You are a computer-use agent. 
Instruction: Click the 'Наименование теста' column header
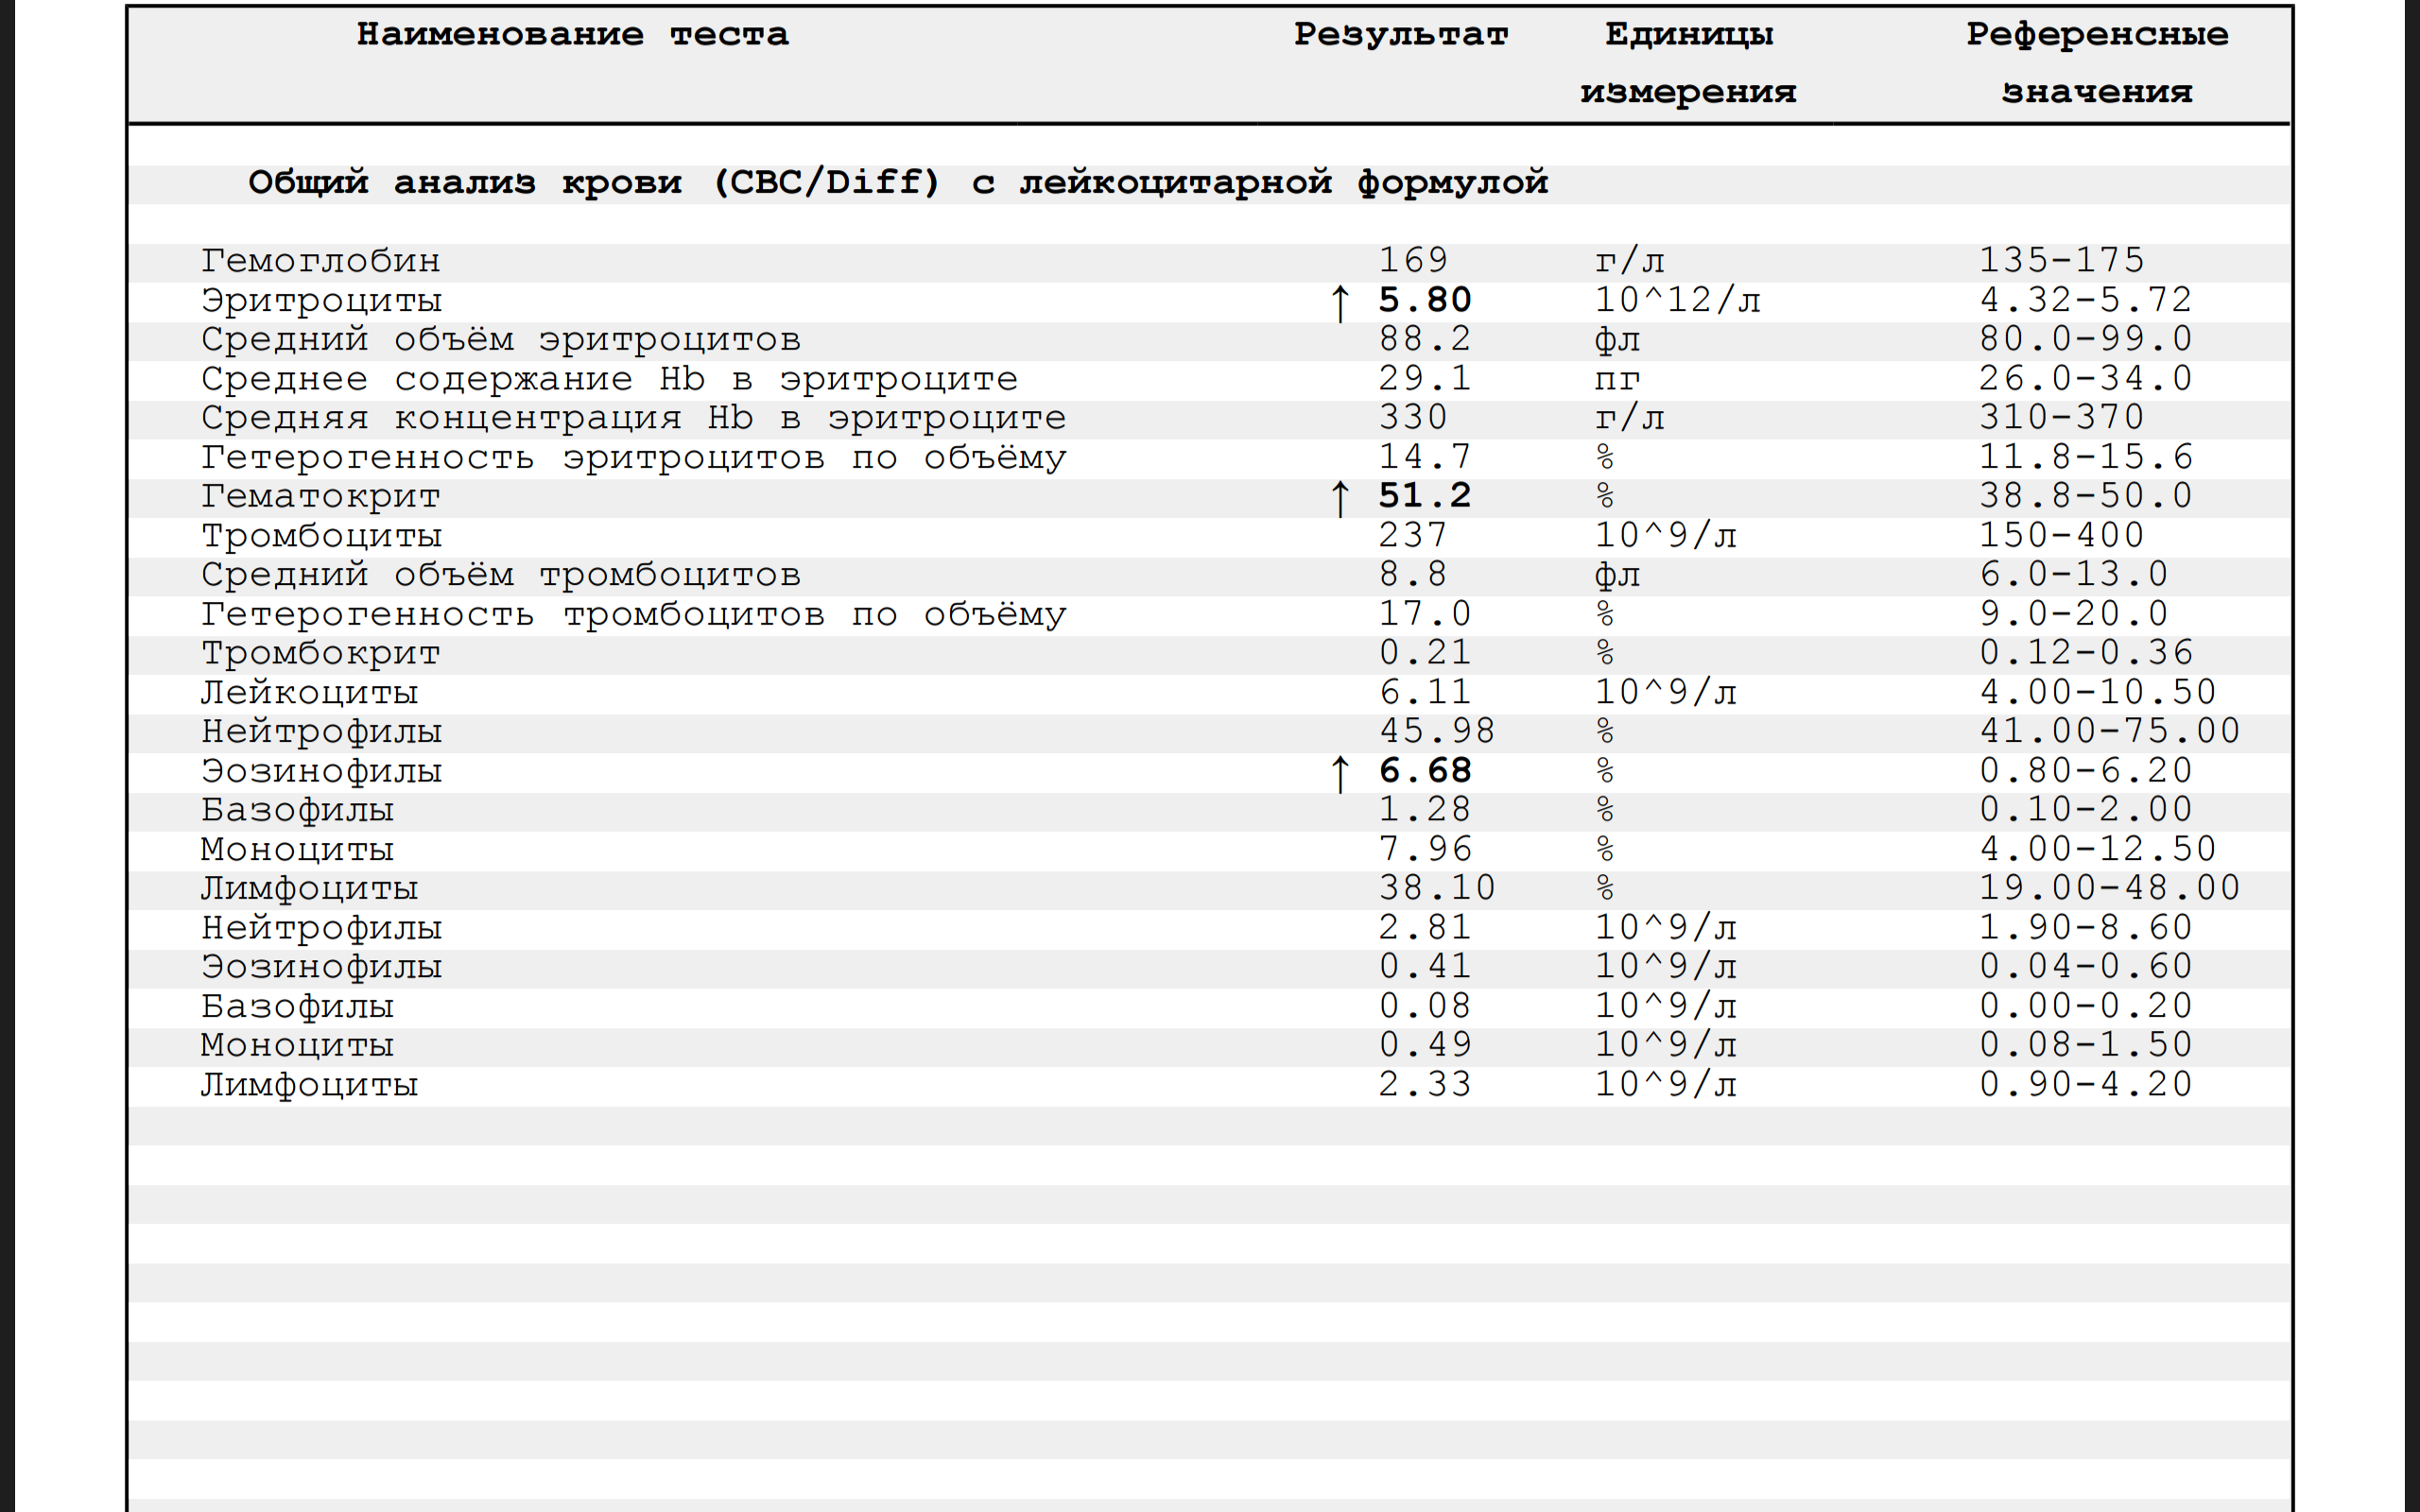pyautogui.click(x=572, y=35)
